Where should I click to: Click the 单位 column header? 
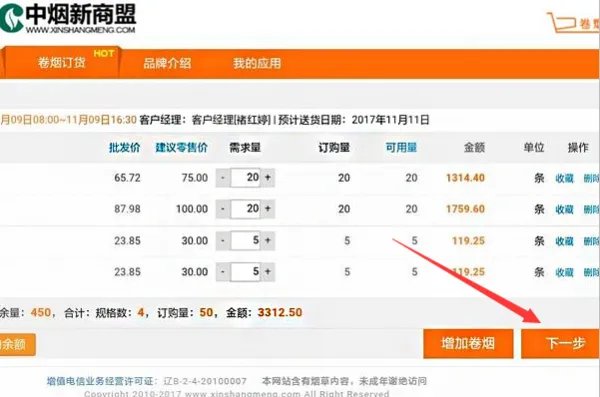point(534,147)
